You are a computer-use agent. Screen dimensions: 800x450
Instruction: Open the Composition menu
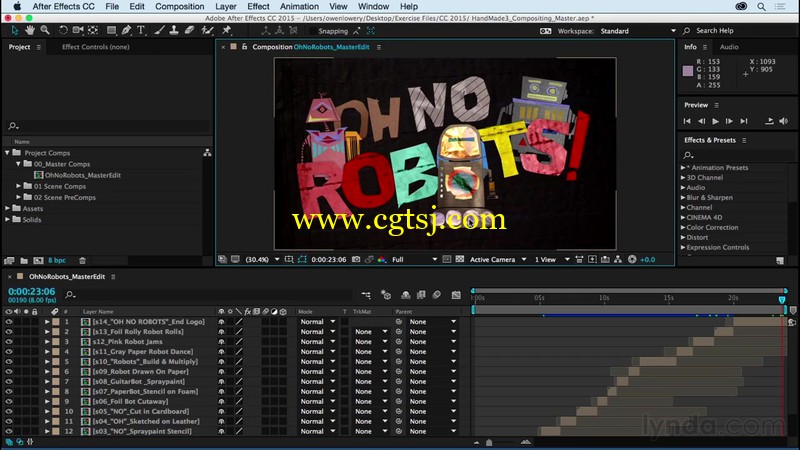click(x=180, y=7)
